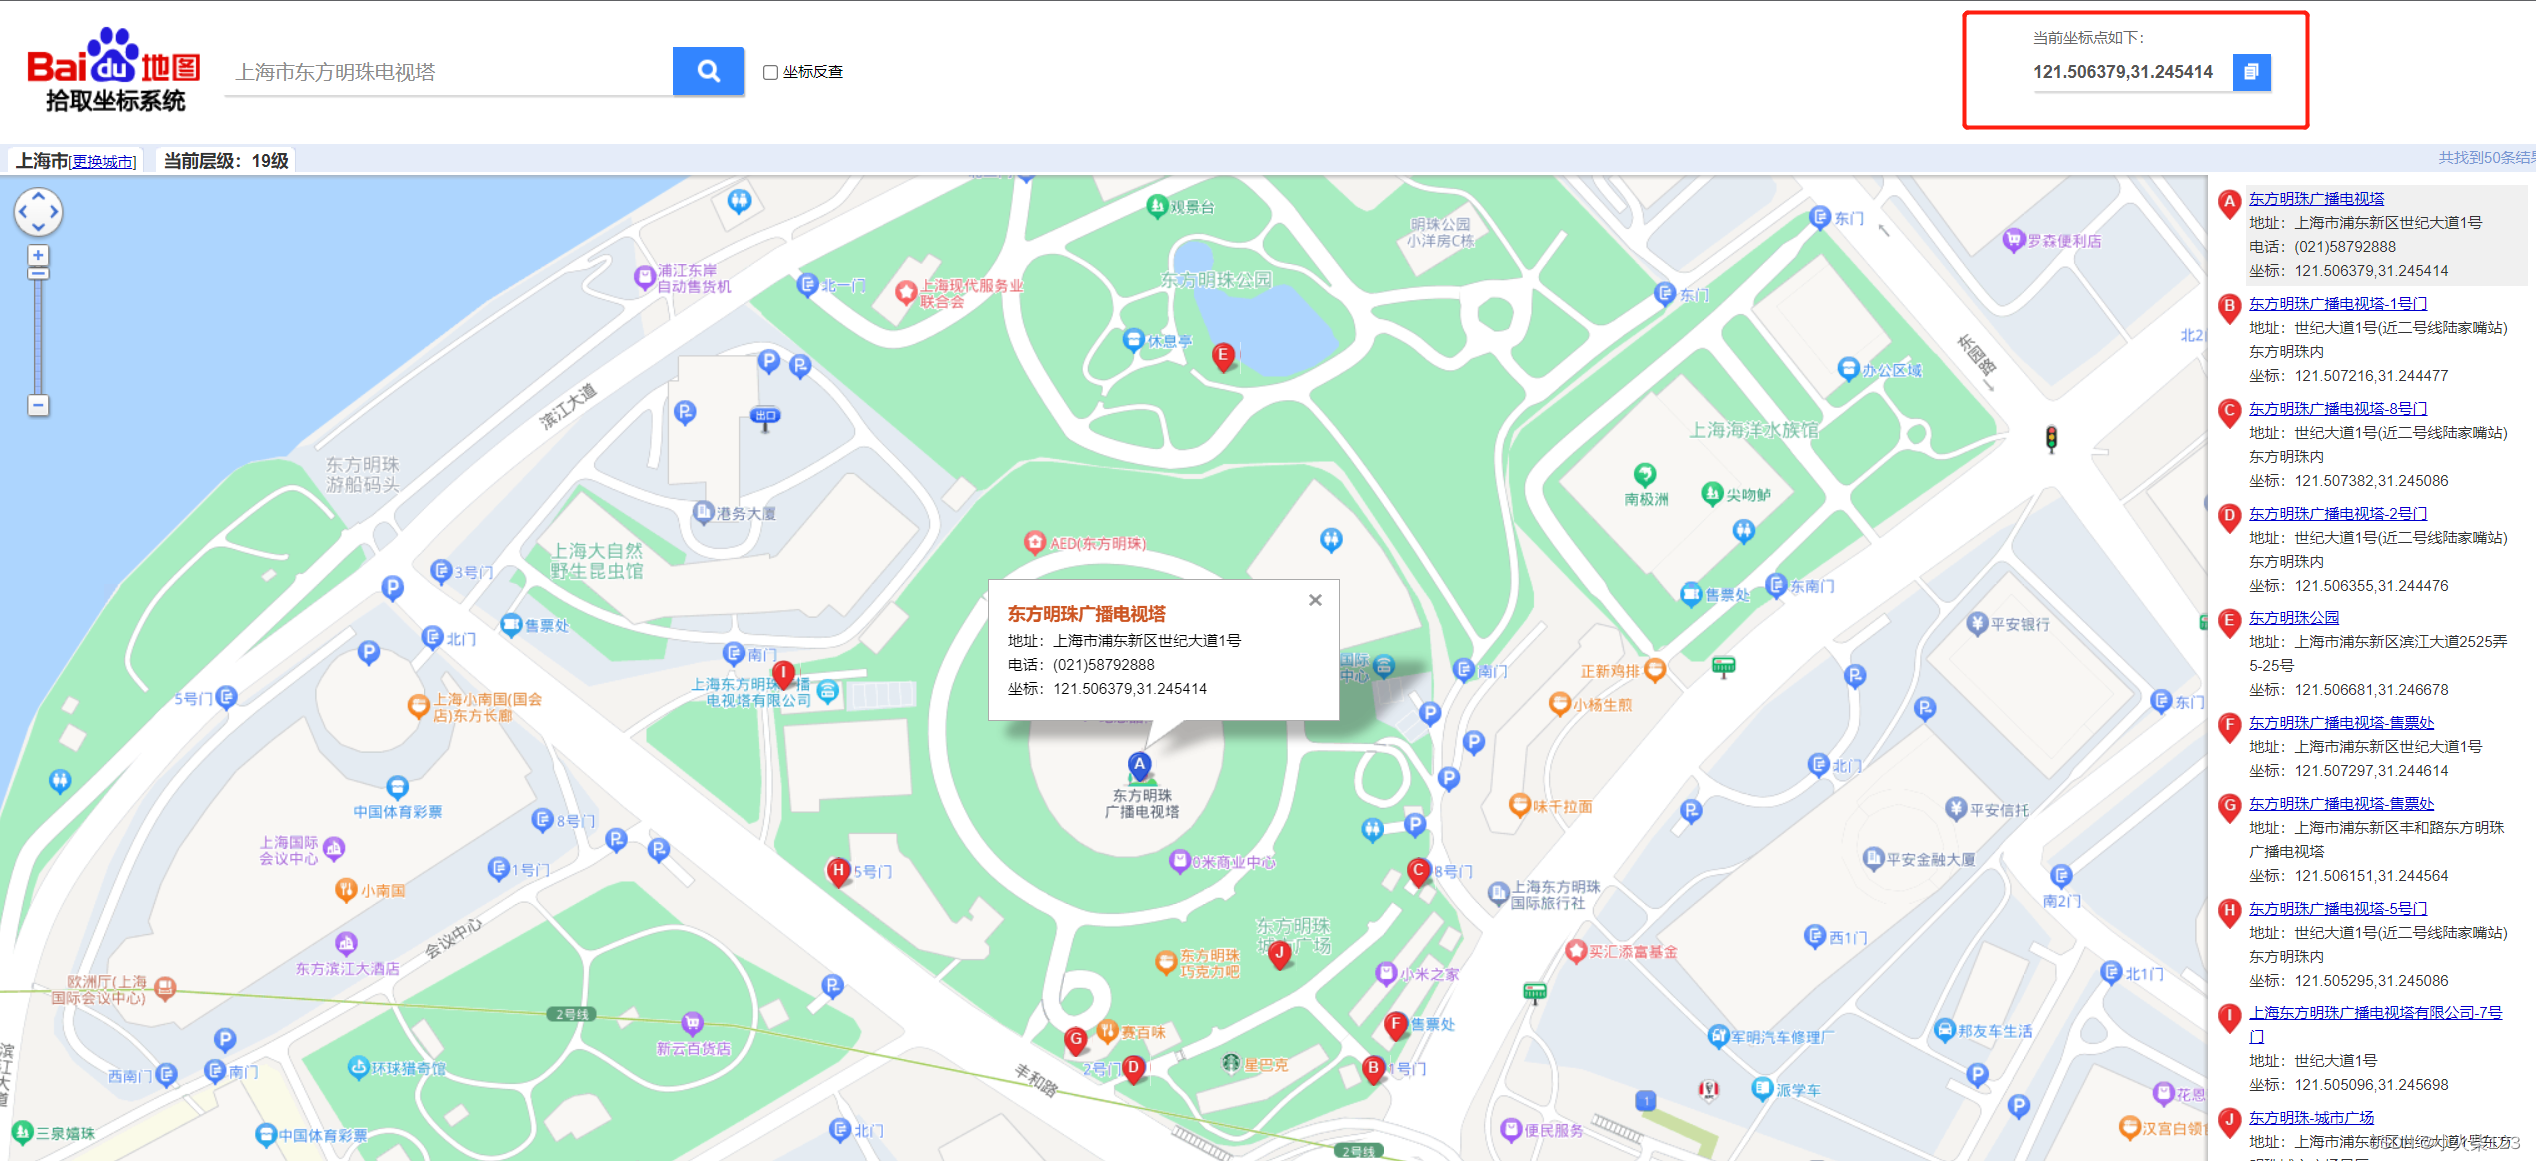Viewport: 2536px width, 1161px height.
Task: Click the 环球猎奇馆 map icon
Action: (x=359, y=1067)
